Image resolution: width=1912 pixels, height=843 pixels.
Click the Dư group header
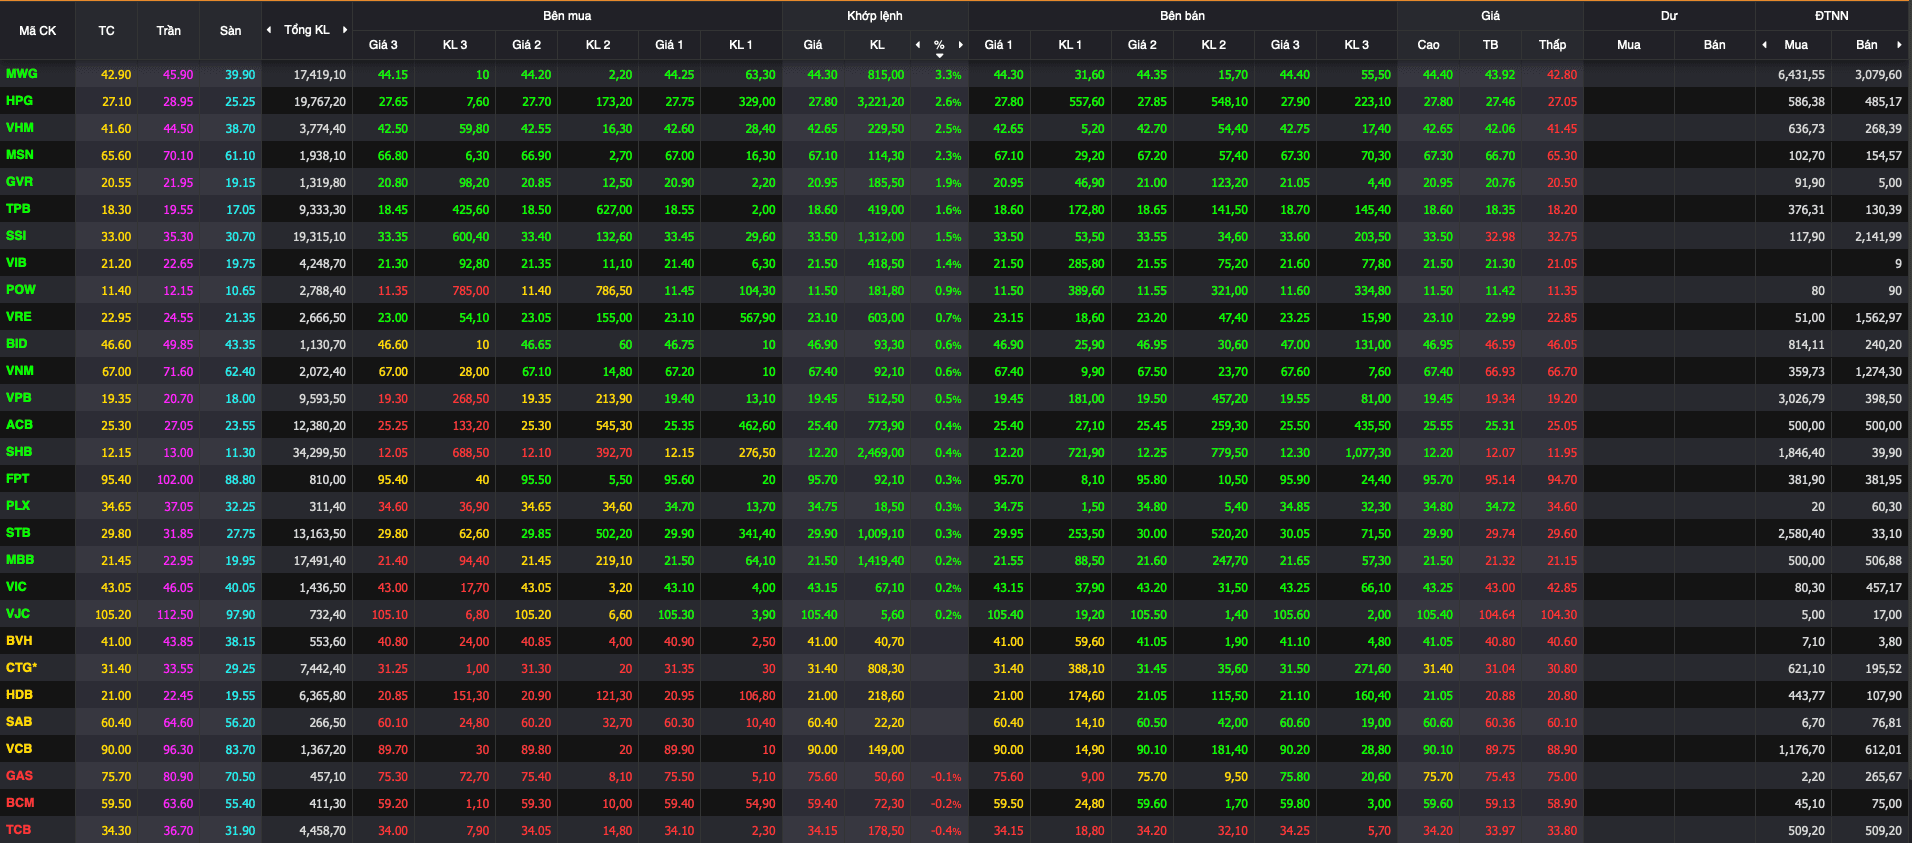click(x=1669, y=16)
